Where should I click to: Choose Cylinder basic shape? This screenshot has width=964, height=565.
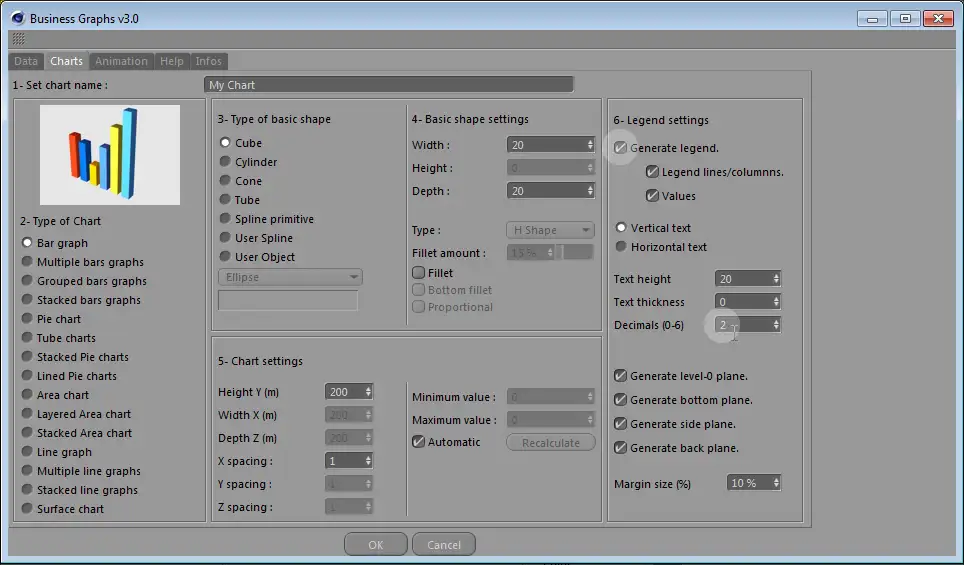tap(248, 162)
